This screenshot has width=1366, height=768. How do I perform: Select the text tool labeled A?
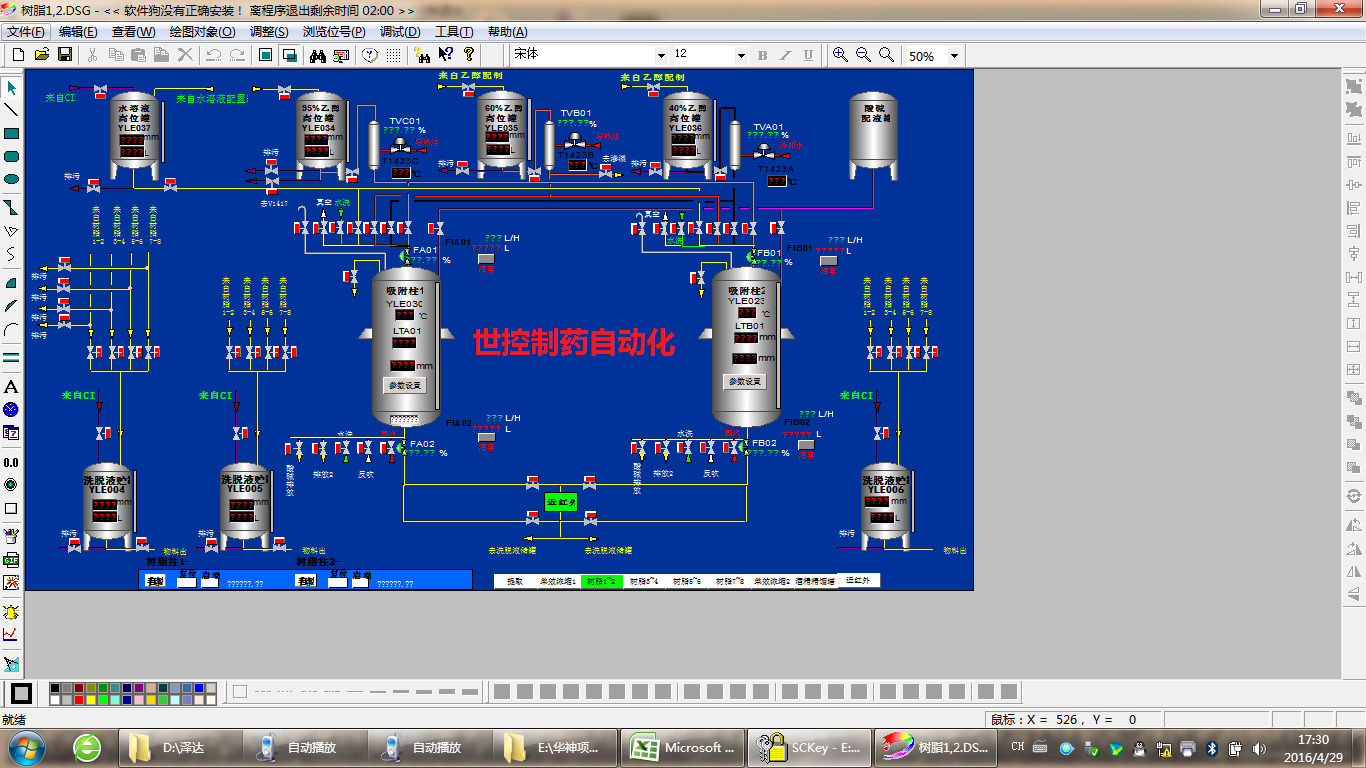pos(12,387)
